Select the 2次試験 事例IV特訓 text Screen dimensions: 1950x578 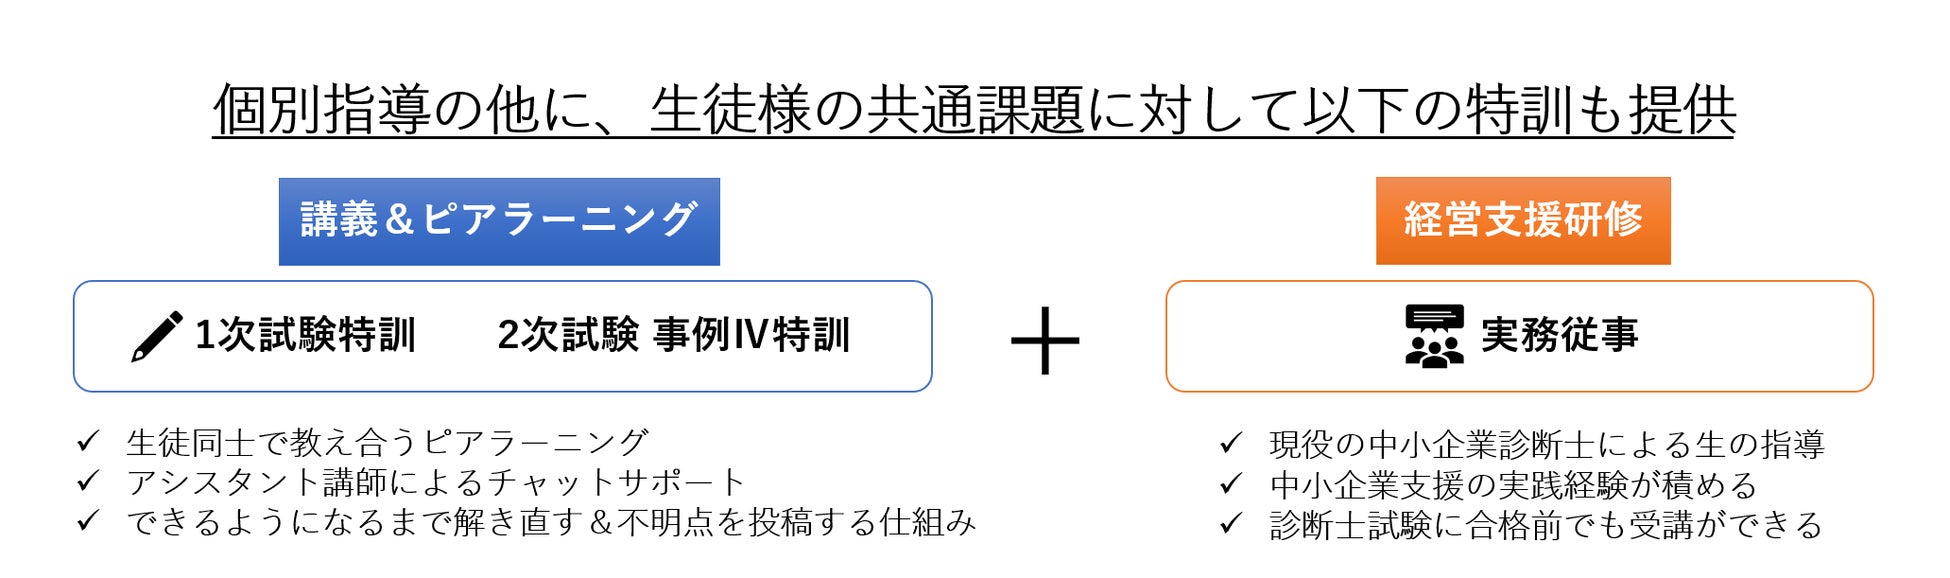coord(673,336)
